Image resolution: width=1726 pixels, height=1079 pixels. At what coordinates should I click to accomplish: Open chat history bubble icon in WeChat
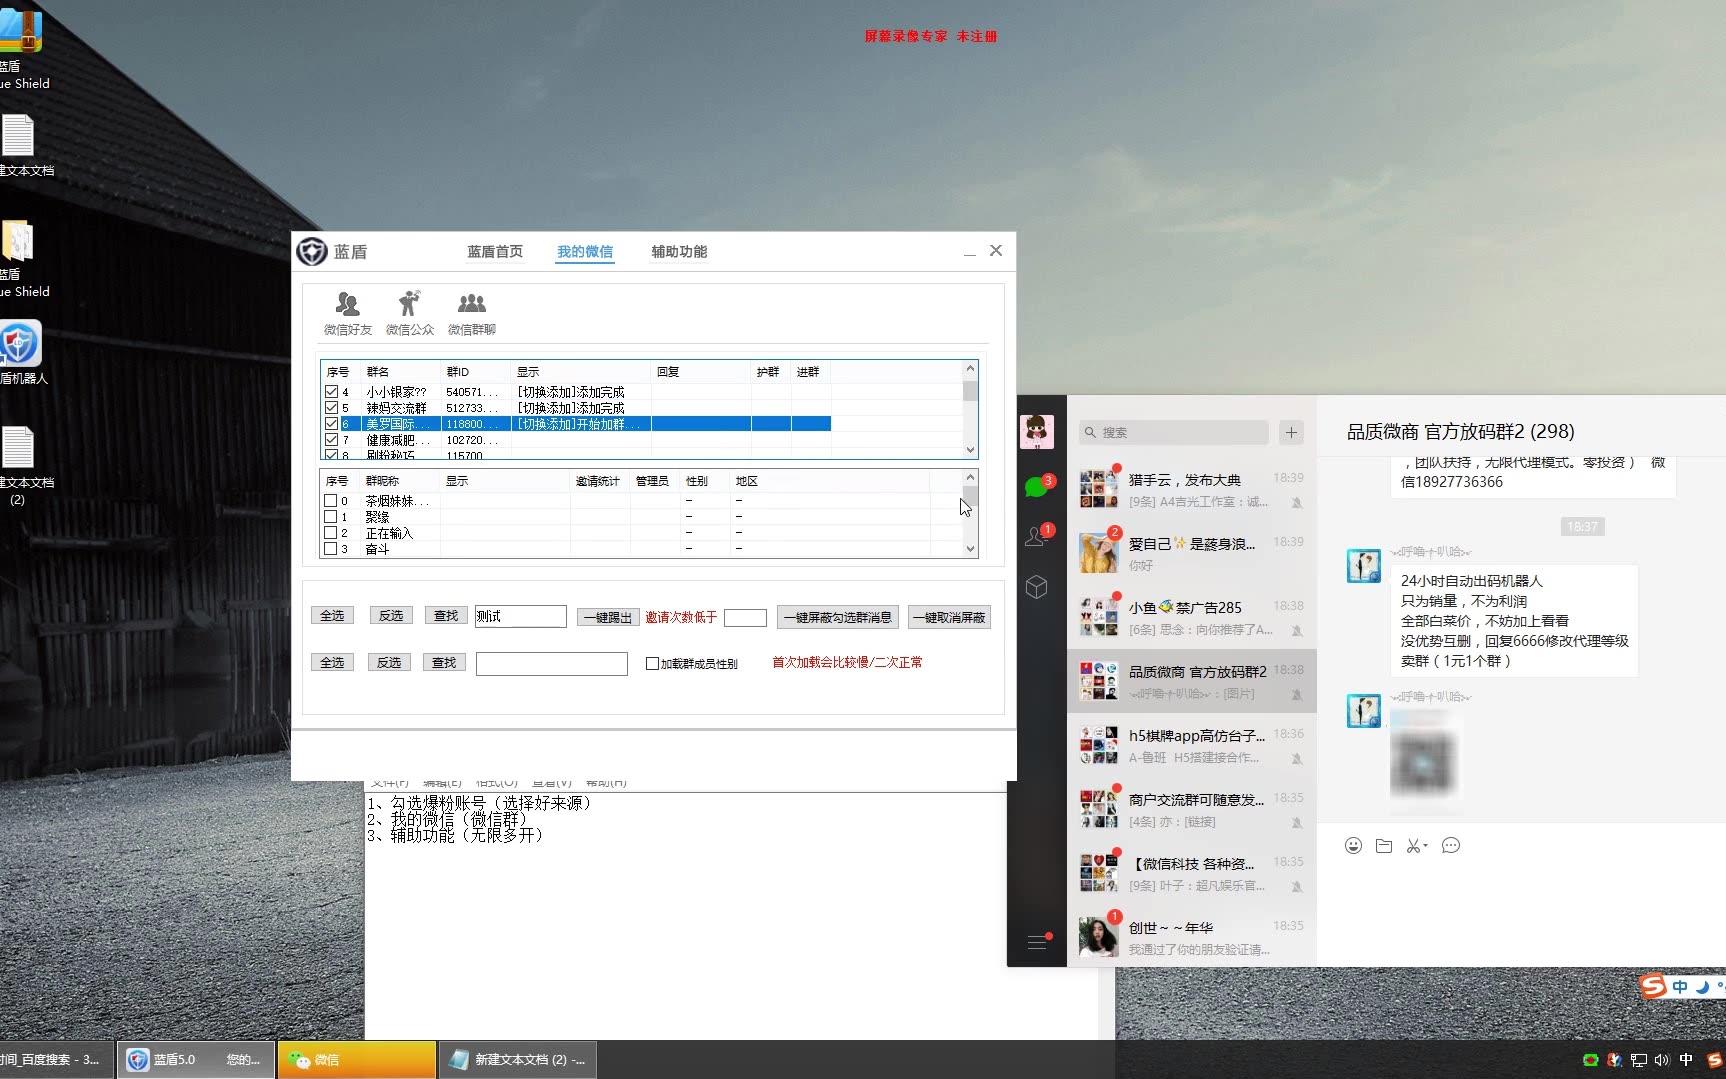pos(1451,846)
